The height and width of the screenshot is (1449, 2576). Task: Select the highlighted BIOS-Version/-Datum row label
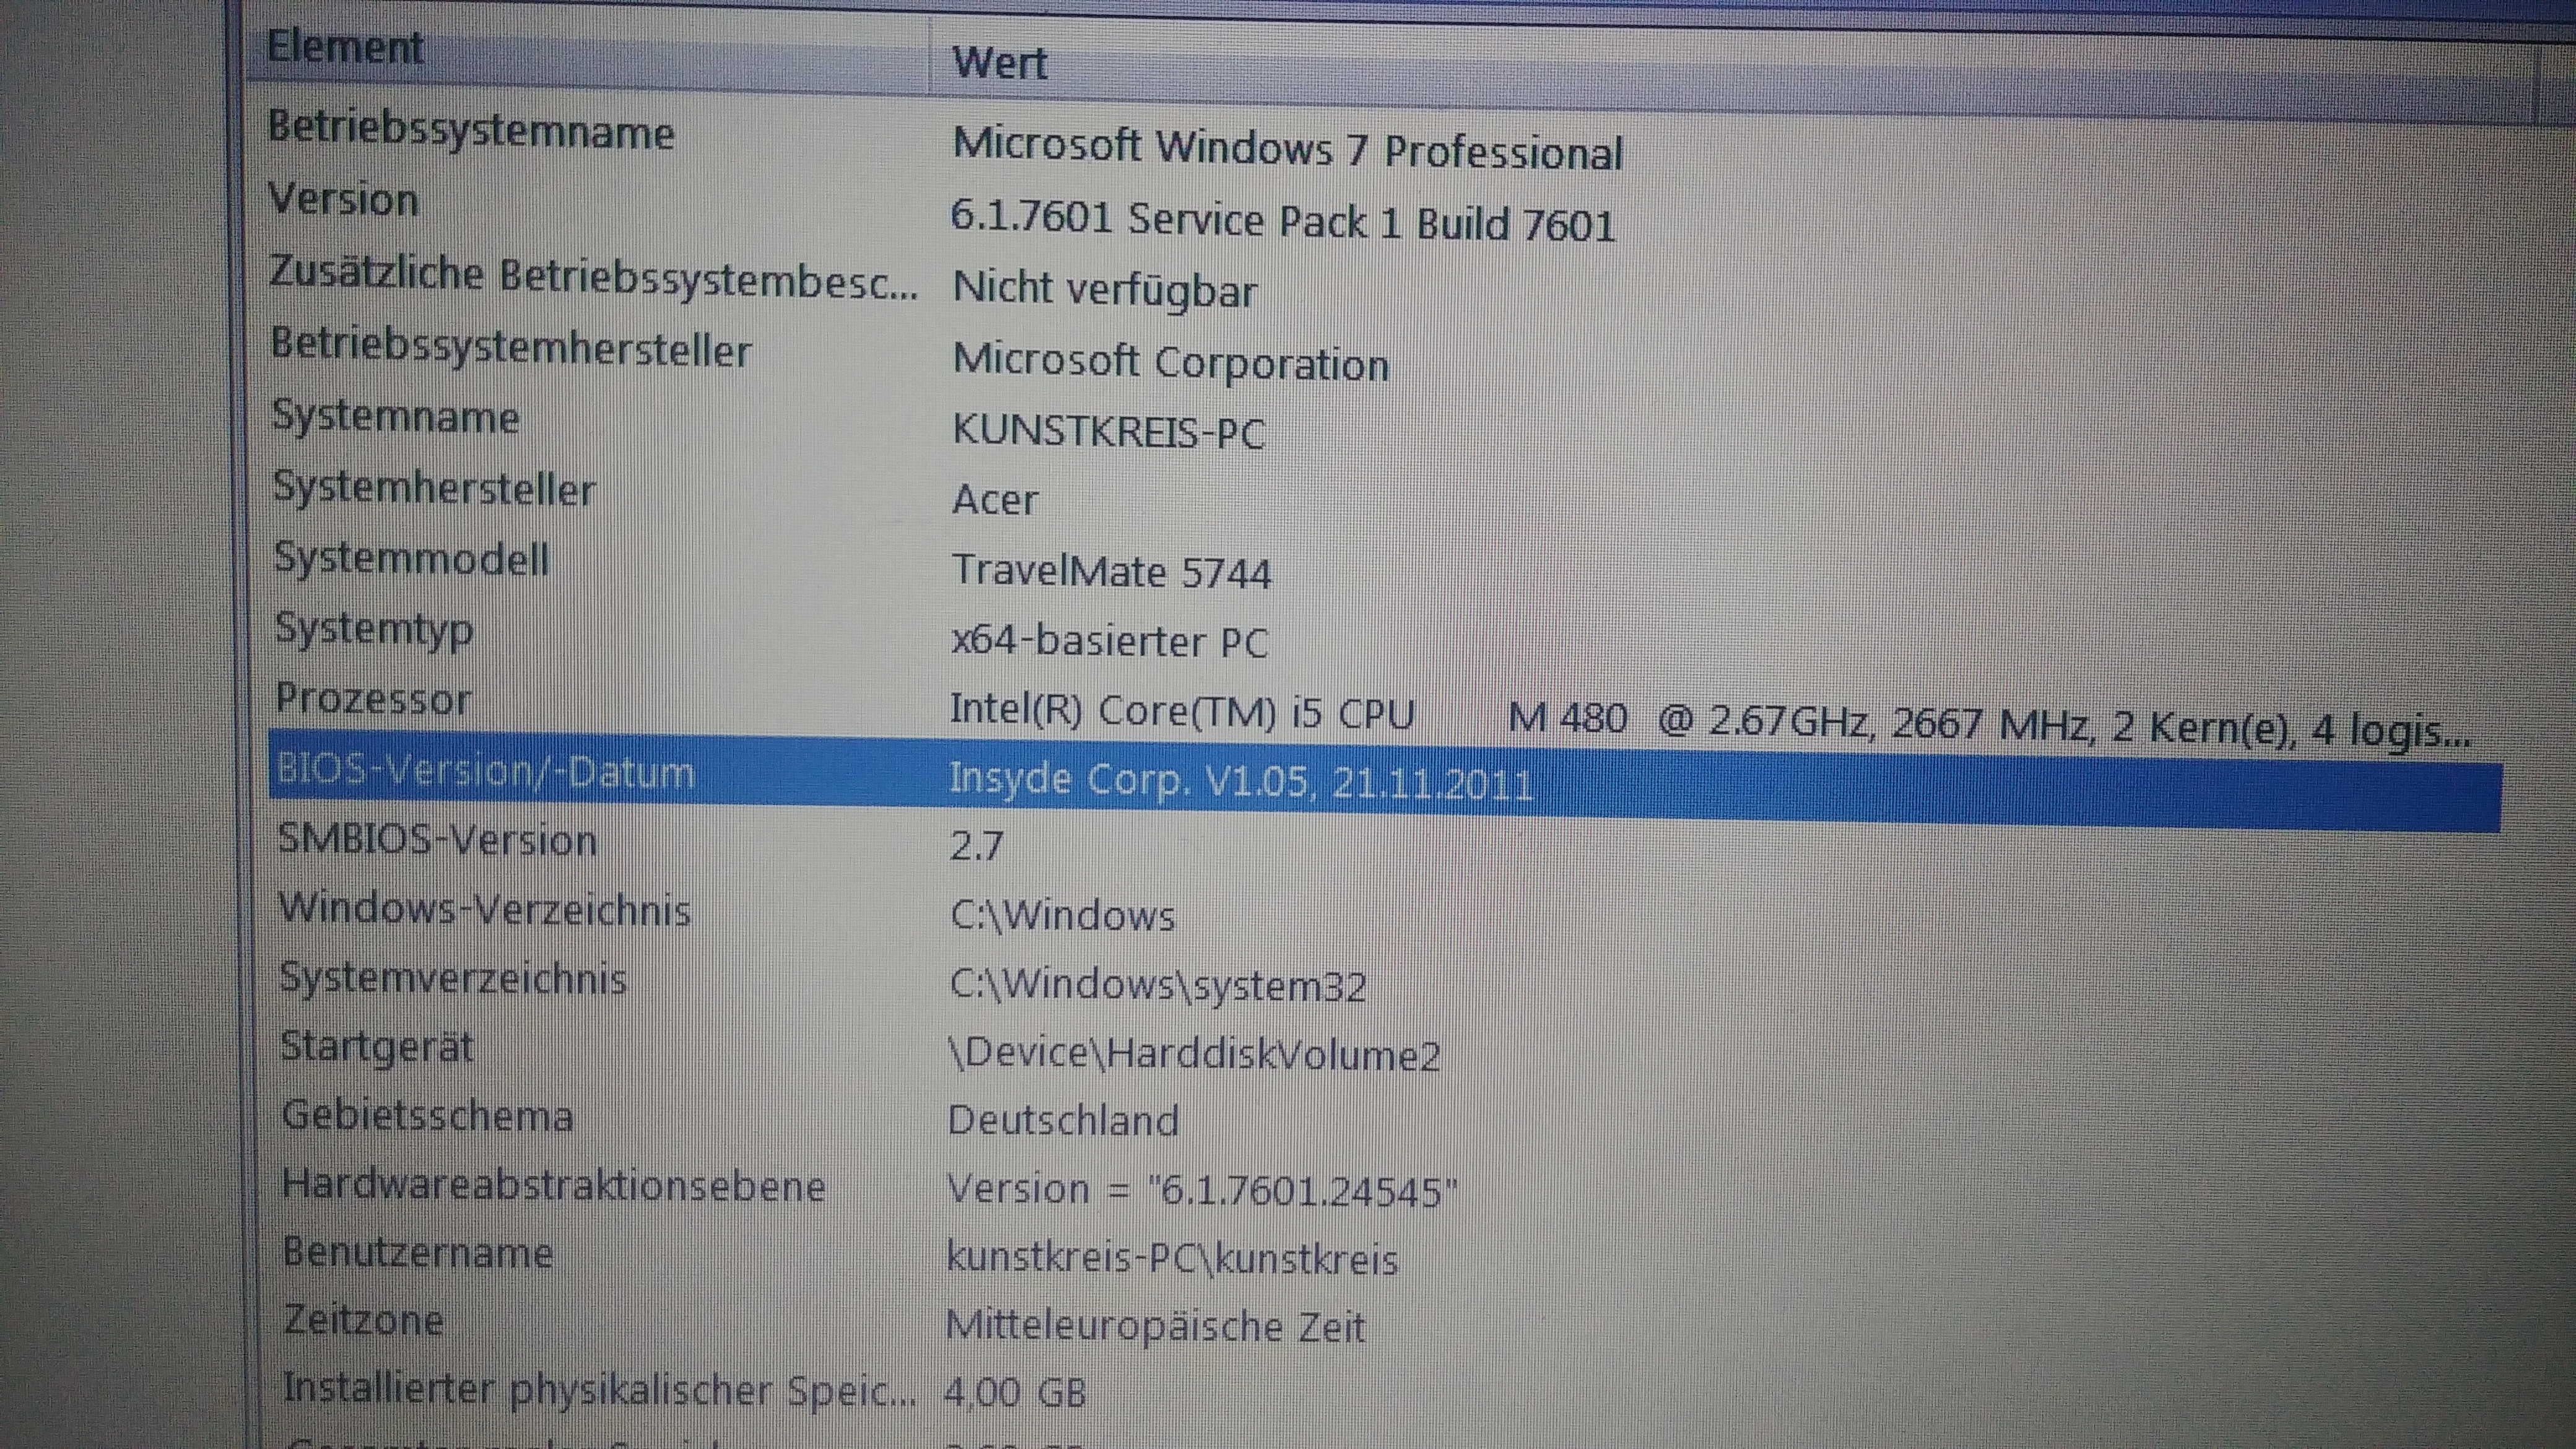485,771
